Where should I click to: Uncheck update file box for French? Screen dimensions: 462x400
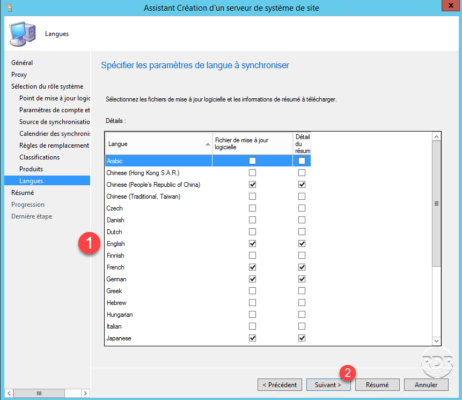click(252, 267)
